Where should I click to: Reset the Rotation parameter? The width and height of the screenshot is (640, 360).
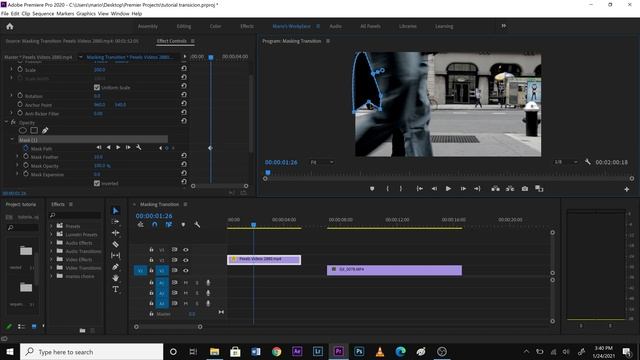point(184,94)
